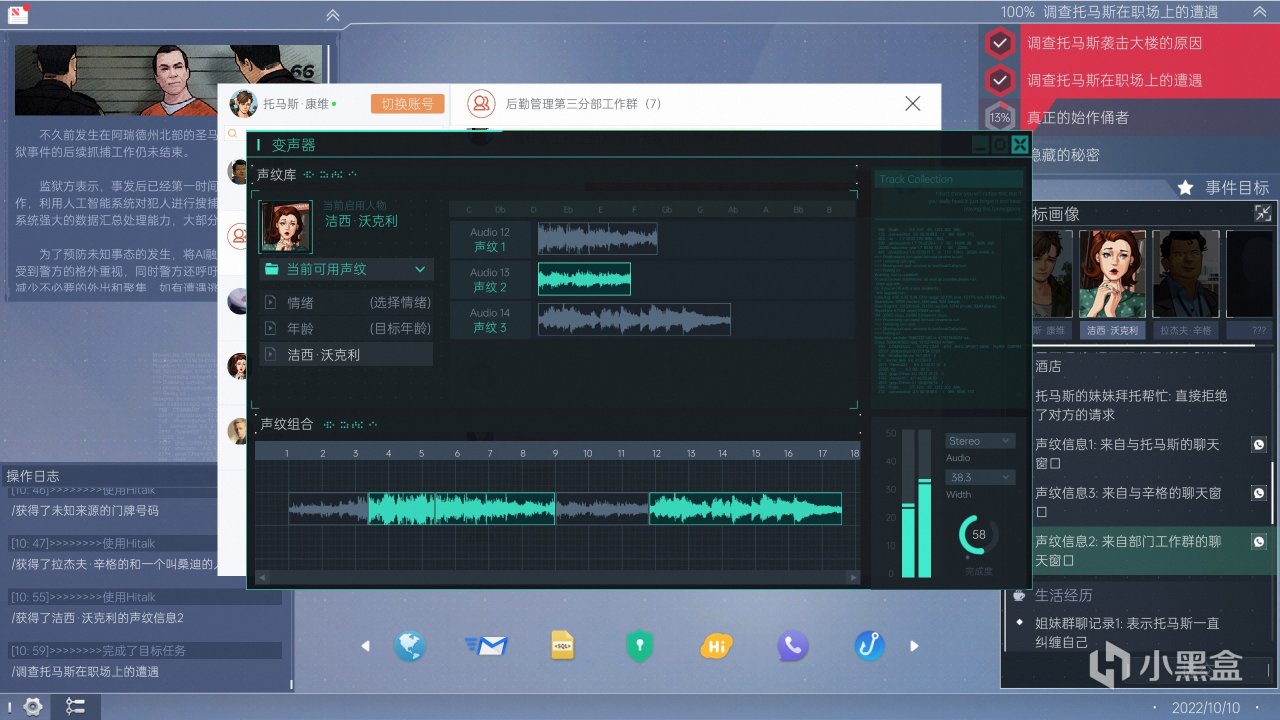Open the green shield security app
Image resolution: width=1280 pixels, height=720 pixels.
pyautogui.click(x=639, y=646)
